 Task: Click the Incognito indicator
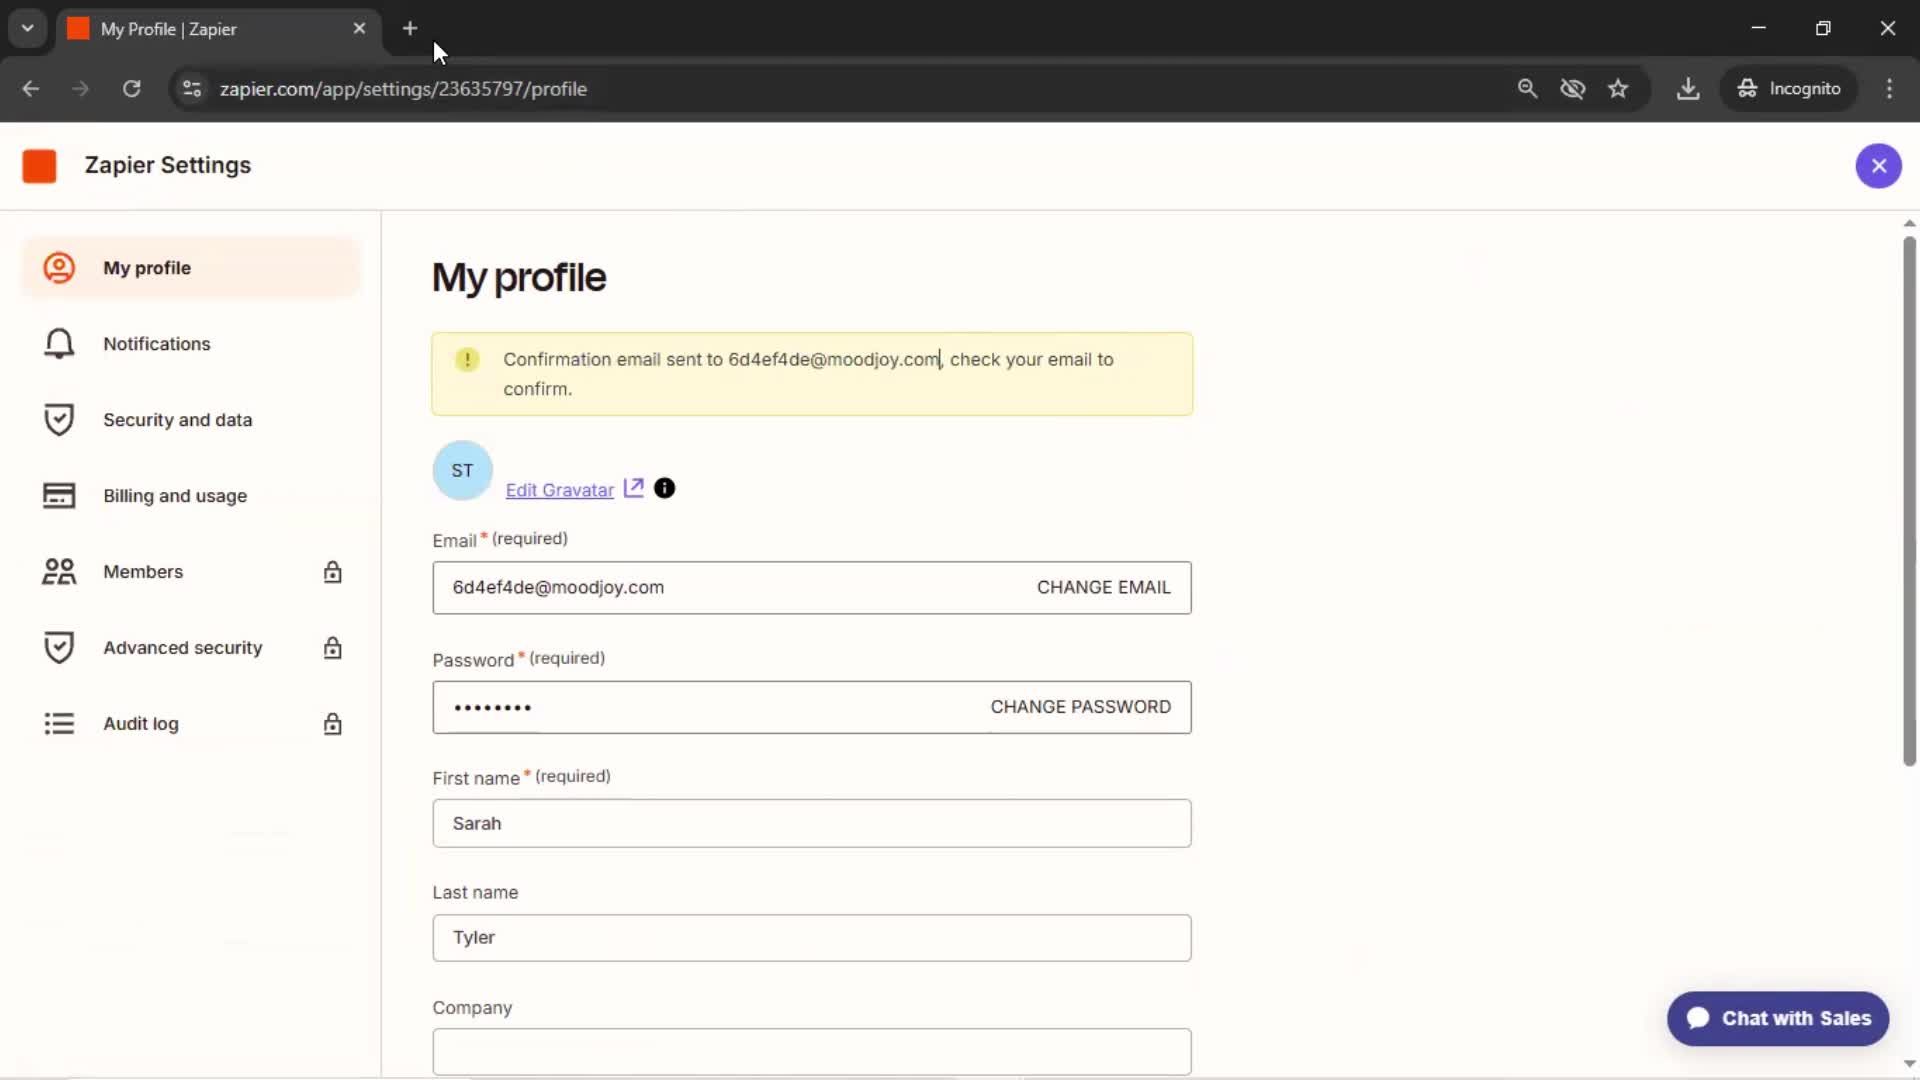point(1789,89)
